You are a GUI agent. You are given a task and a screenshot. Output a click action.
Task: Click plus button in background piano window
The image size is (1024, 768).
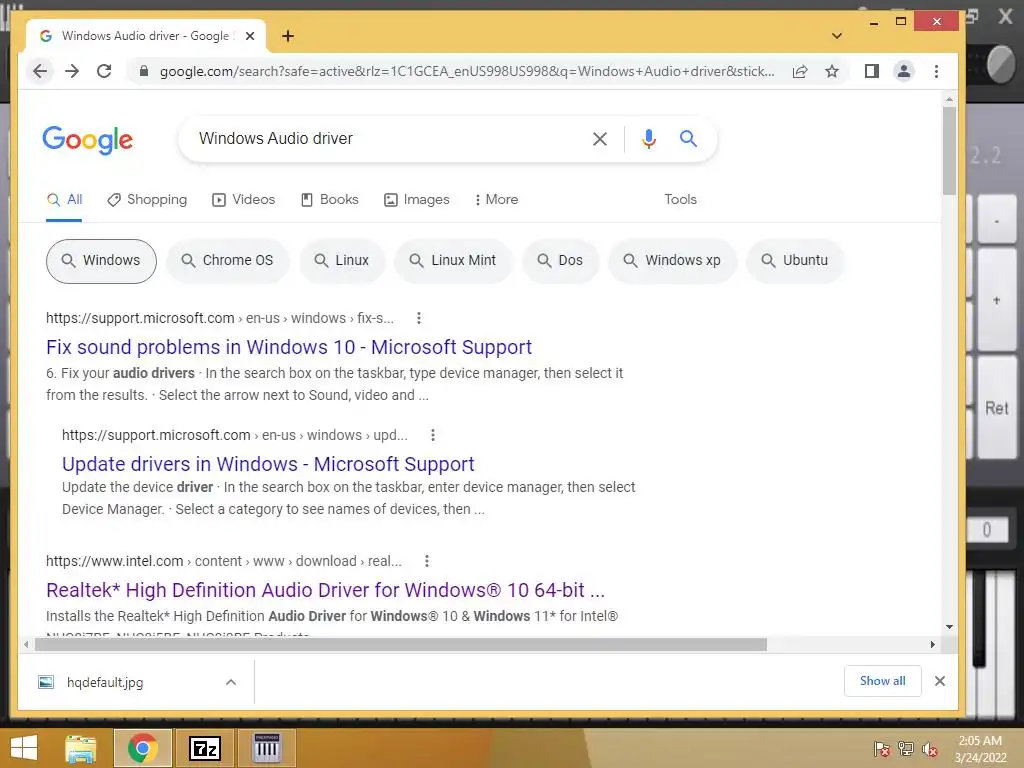click(x=997, y=300)
